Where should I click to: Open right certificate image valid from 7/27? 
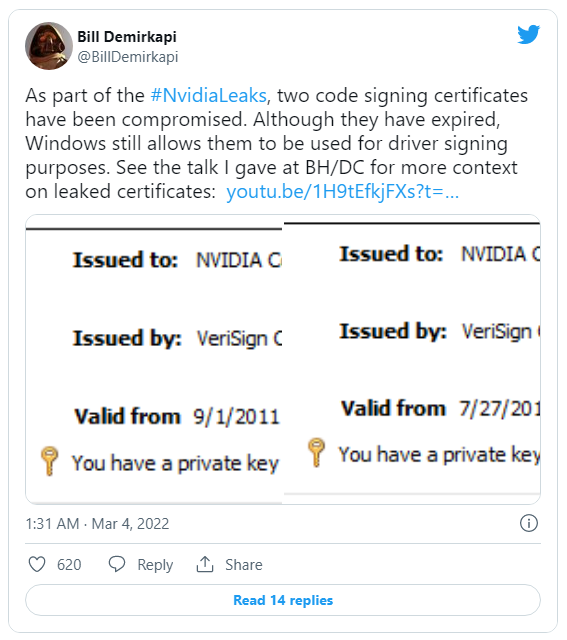click(412, 359)
